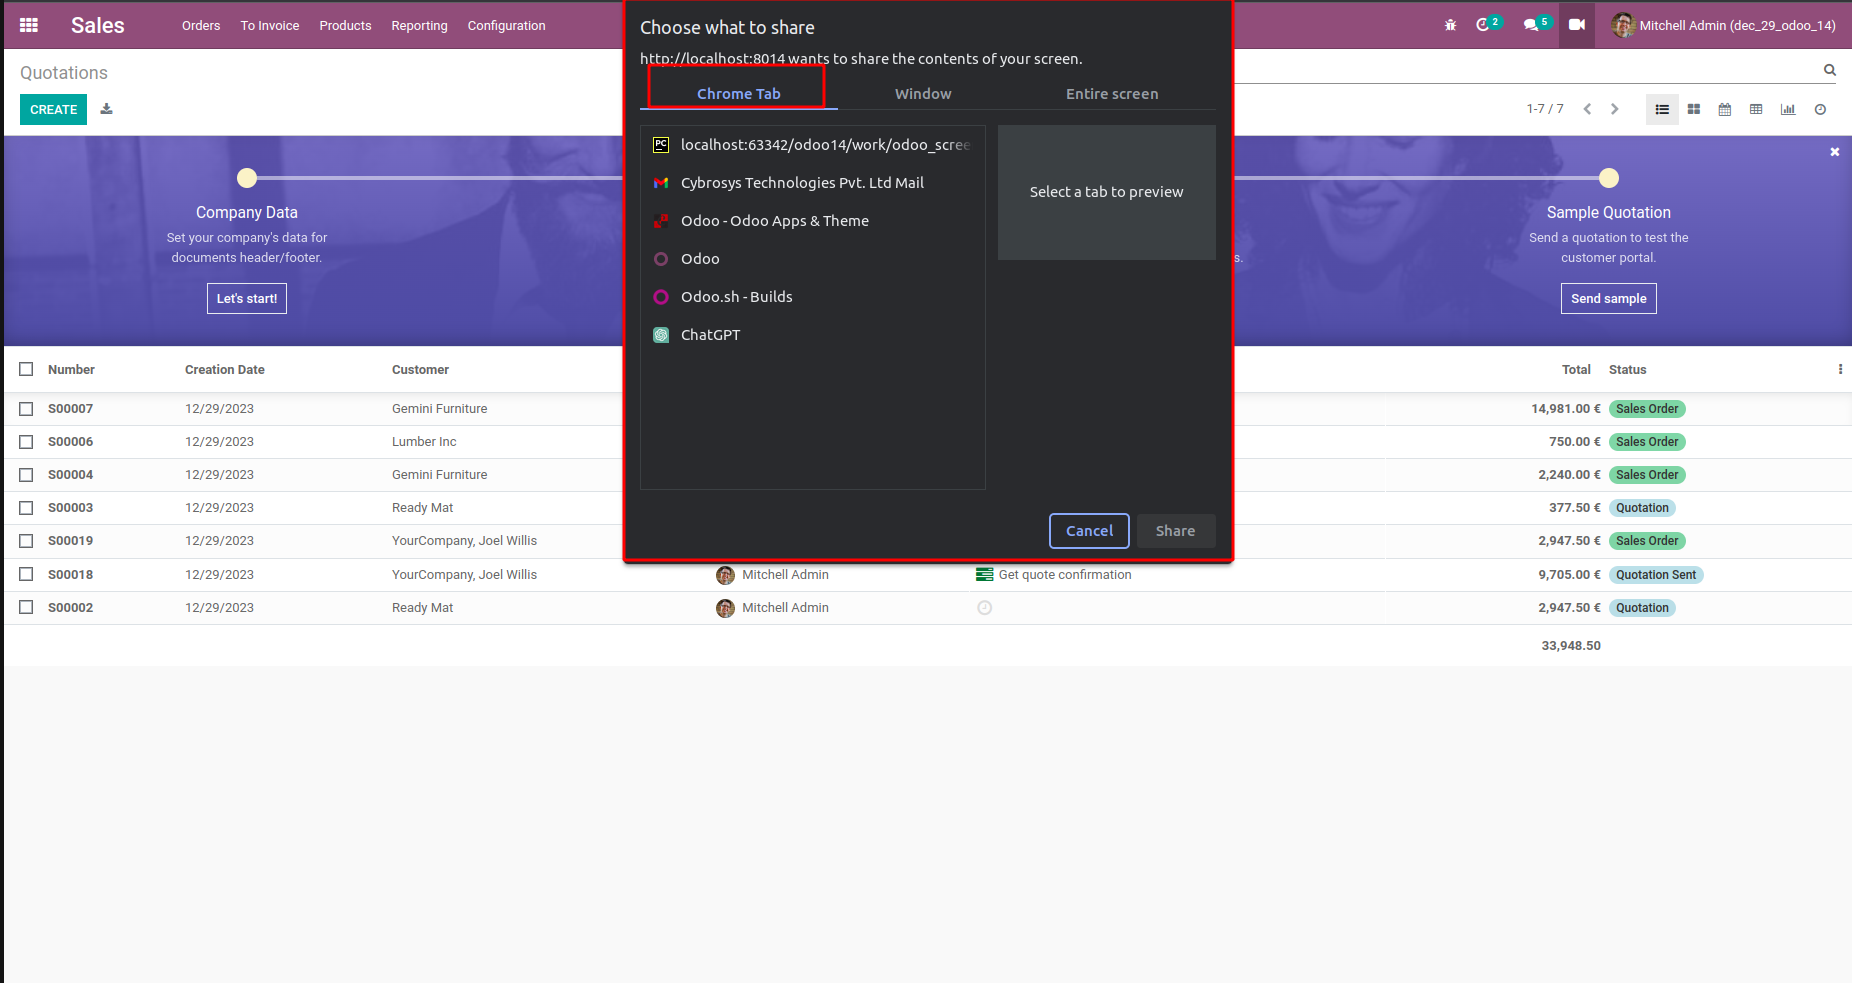Screen dimensions: 1852x983
Task: Select the ChatGPT tab to share
Action: pyautogui.click(x=812, y=335)
